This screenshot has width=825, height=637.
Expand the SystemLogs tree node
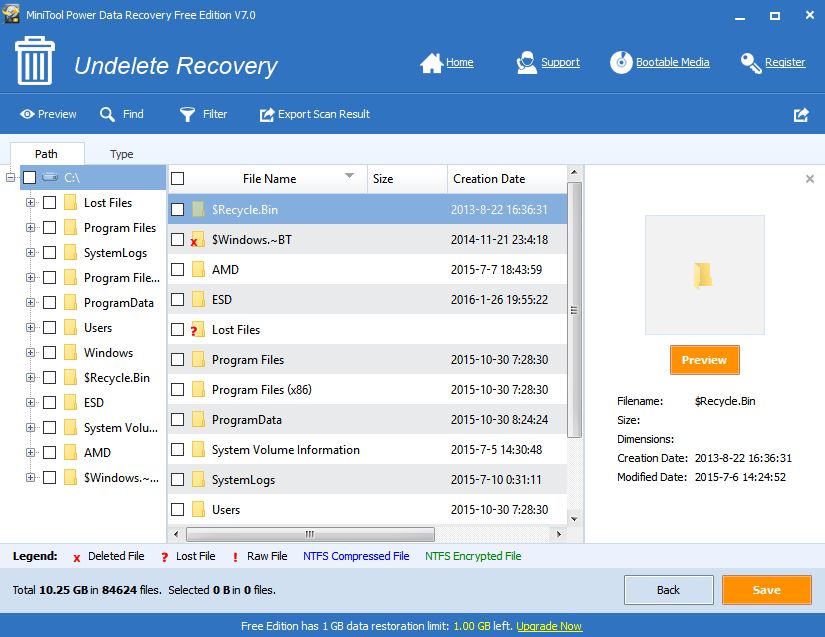(31, 252)
